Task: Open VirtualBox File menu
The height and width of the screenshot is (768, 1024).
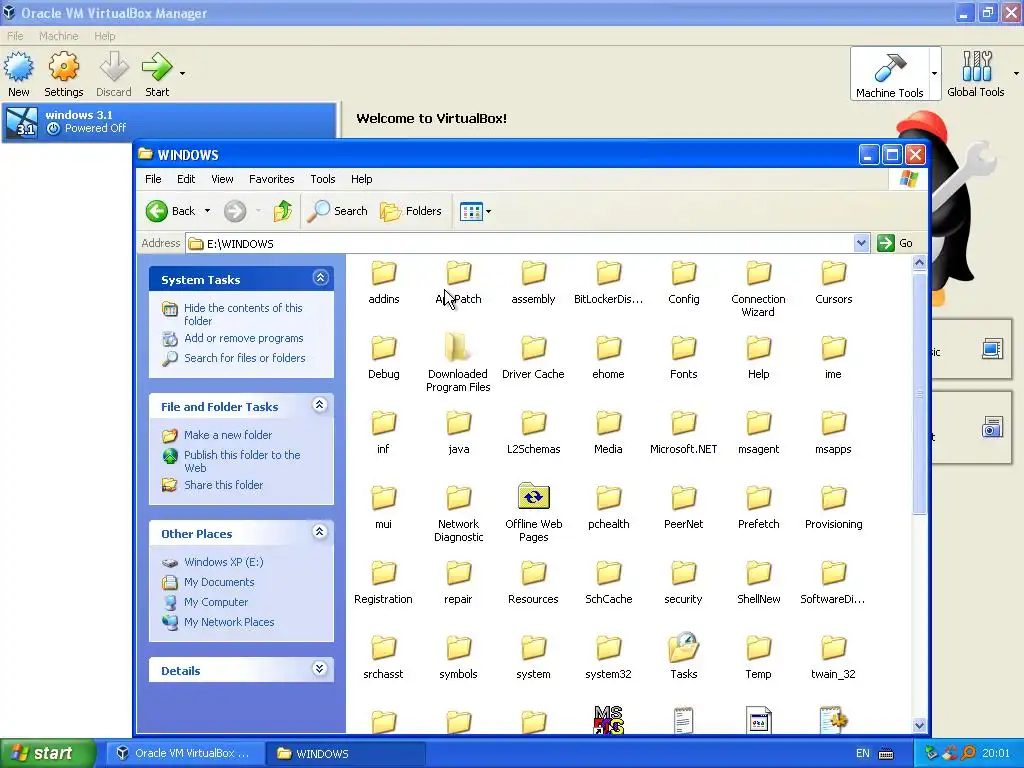Action: click(x=15, y=36)
